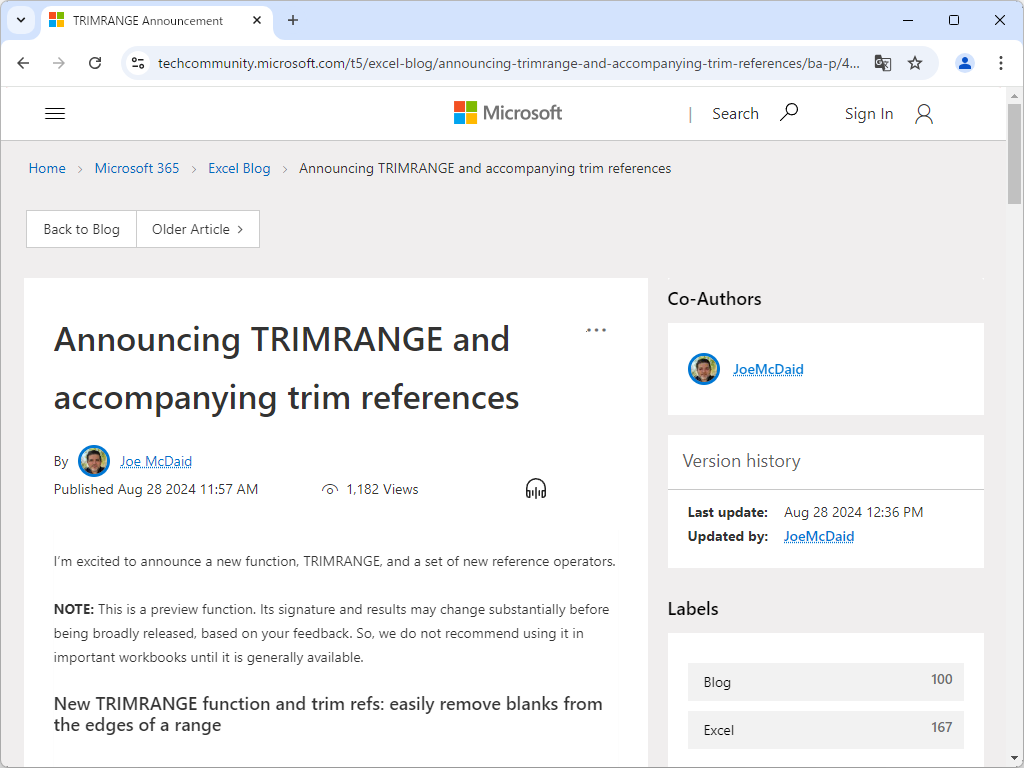Close the TRIMRANGE Announcement tab
The image size is (1024, 768).
pyautogui.click(x=257, y=20)
